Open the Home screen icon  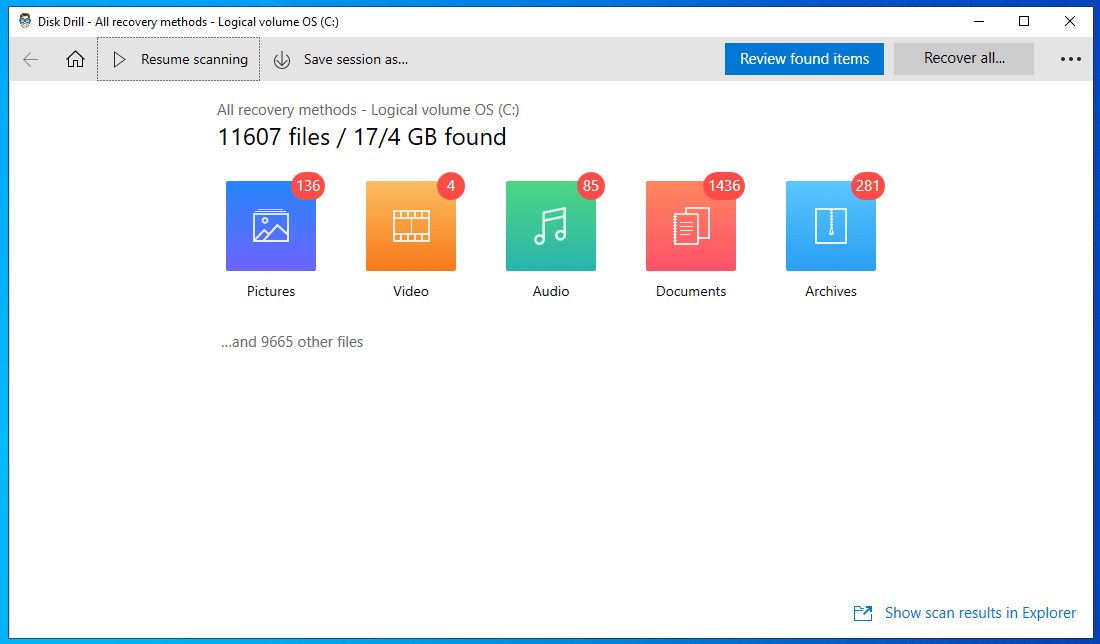(x=75, y=60)
